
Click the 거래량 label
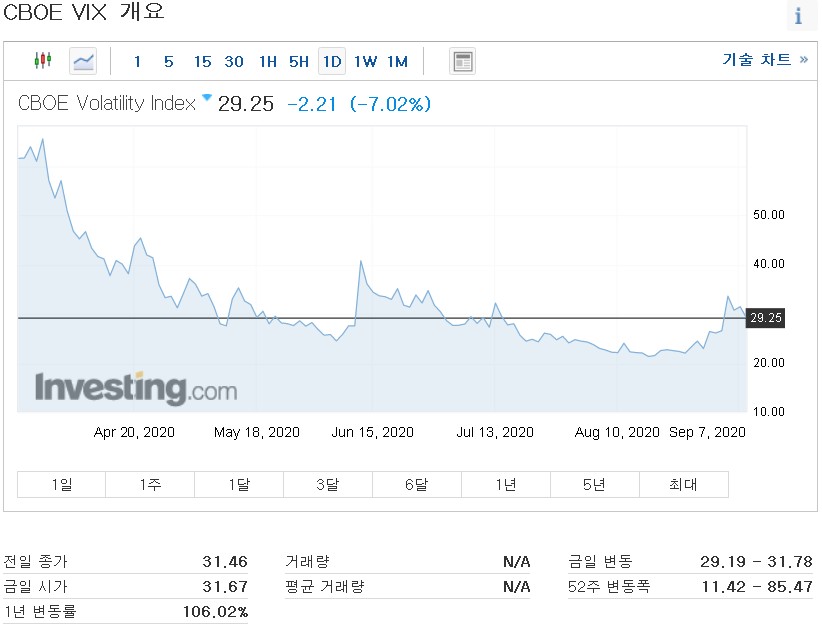click(307, 562)
